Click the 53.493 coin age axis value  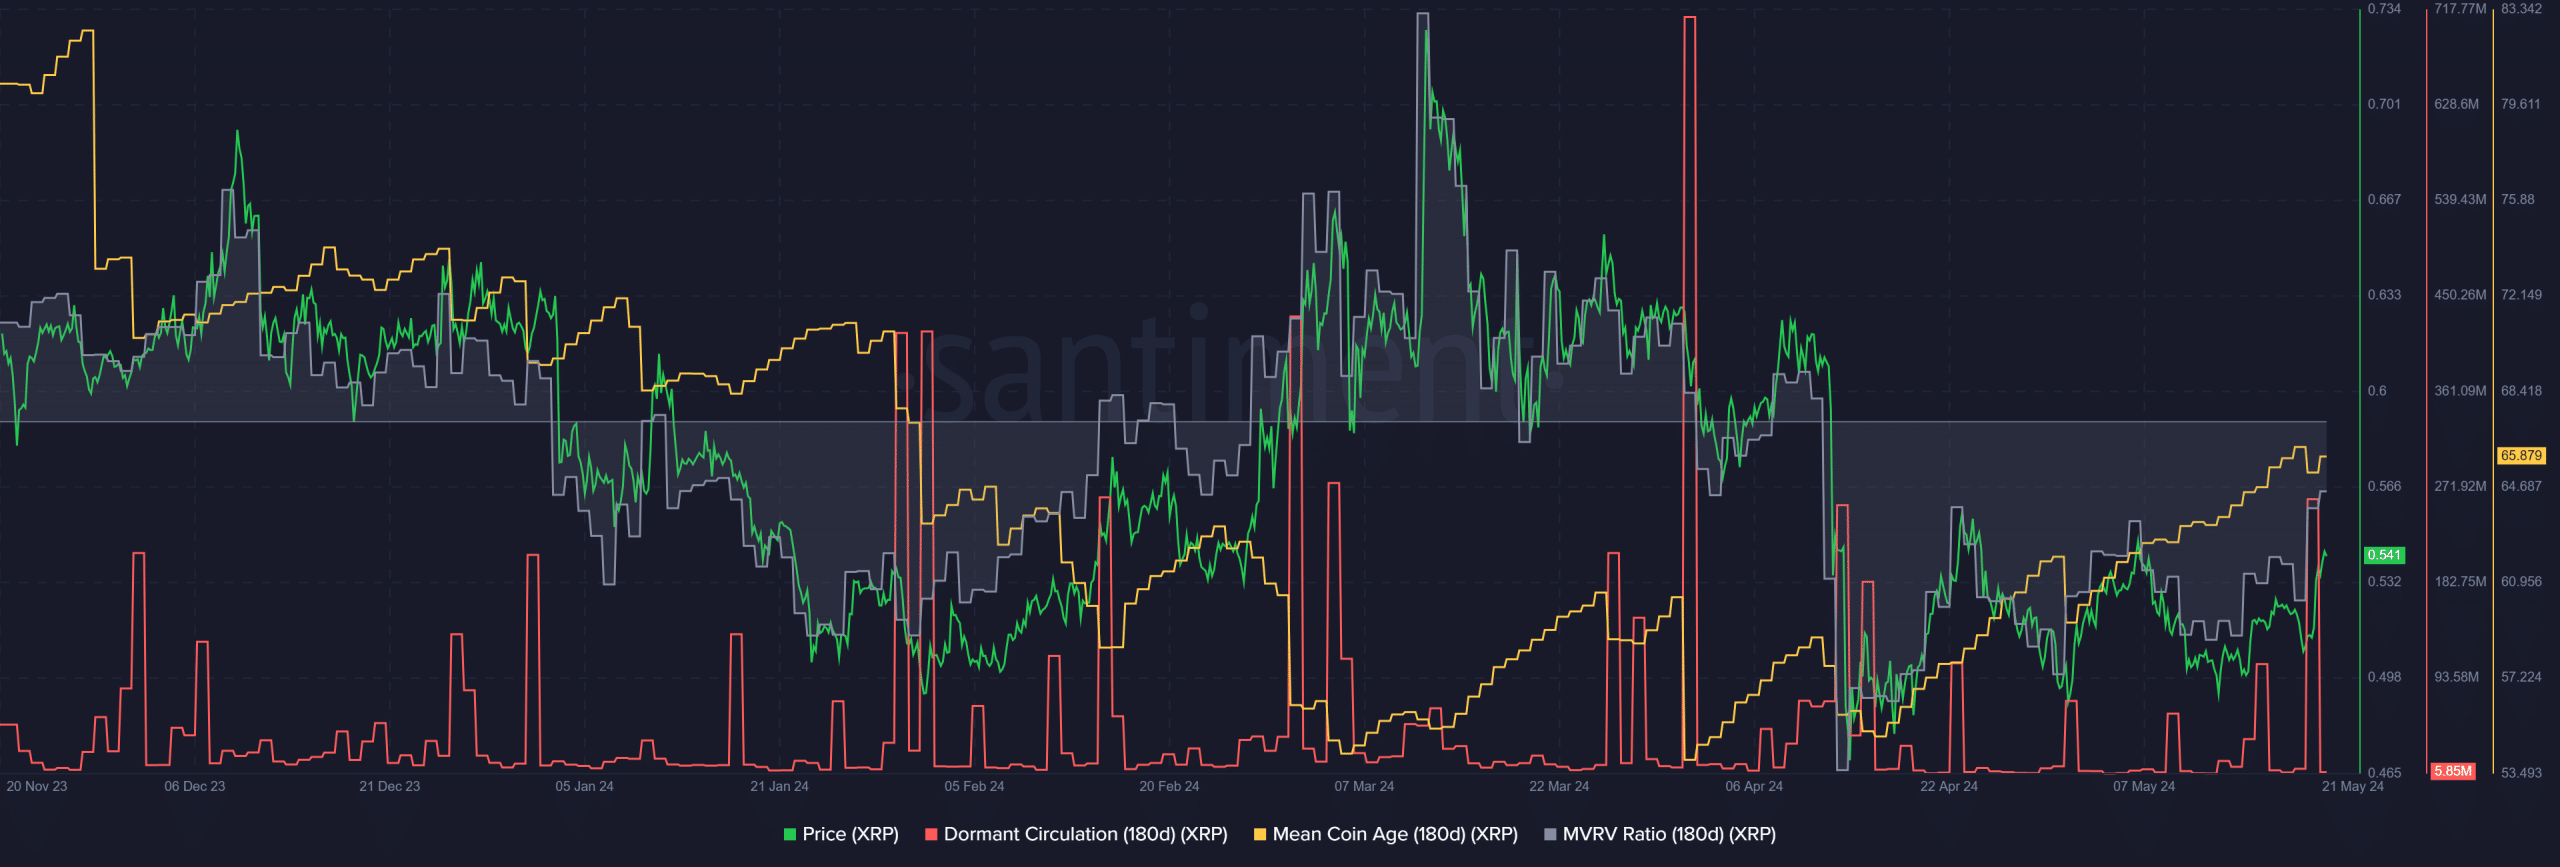tap(2521, 773)
